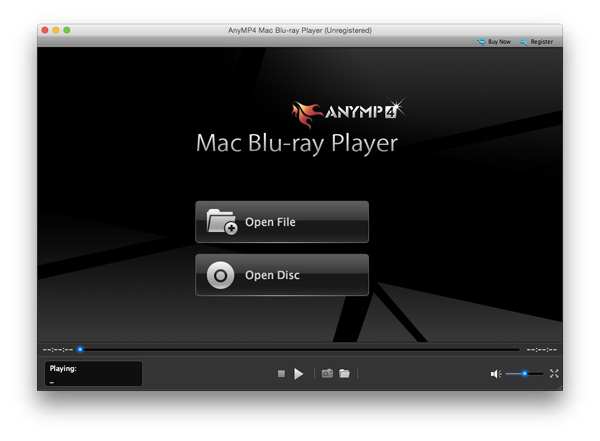Click the volume slider track
The width and height of the screenshot is (600, 441).
click(524, 374)
